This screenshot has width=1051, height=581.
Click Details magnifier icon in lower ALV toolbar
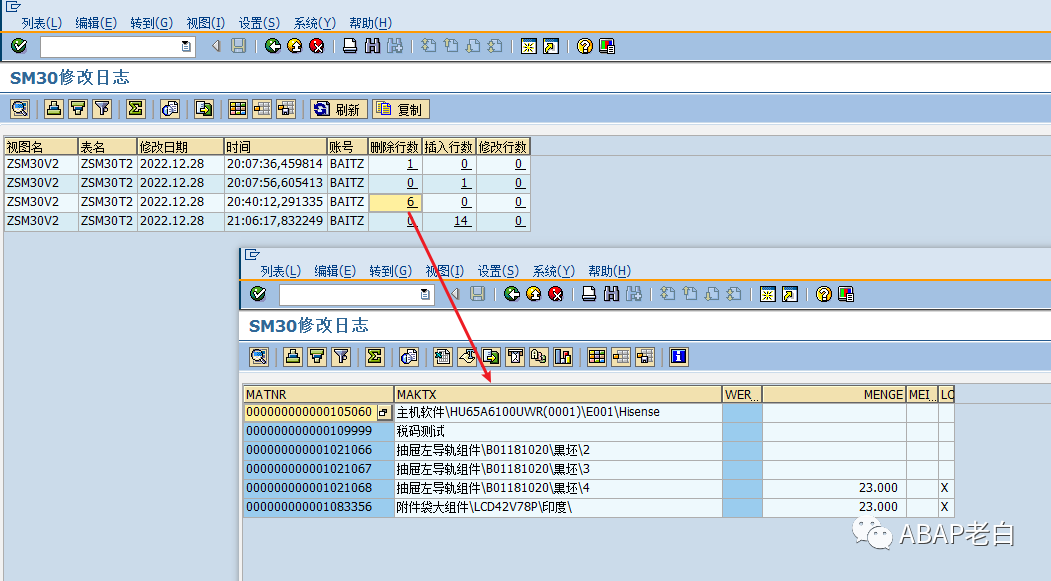tap(259, 357)
